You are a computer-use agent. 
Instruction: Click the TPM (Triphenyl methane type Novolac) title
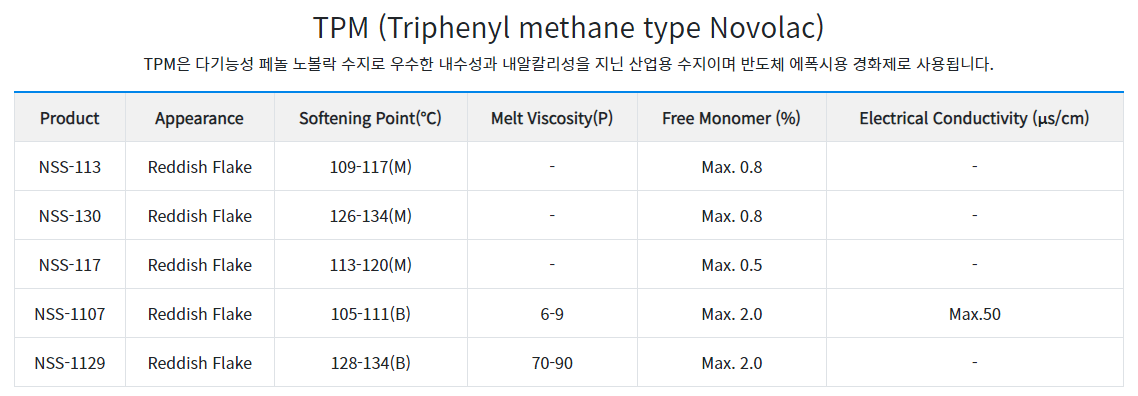pyautogui.click(x=569, y=28)
